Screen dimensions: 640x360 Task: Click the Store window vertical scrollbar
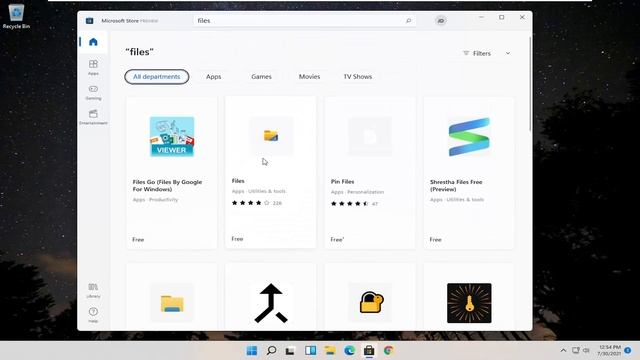pos(530,84)
